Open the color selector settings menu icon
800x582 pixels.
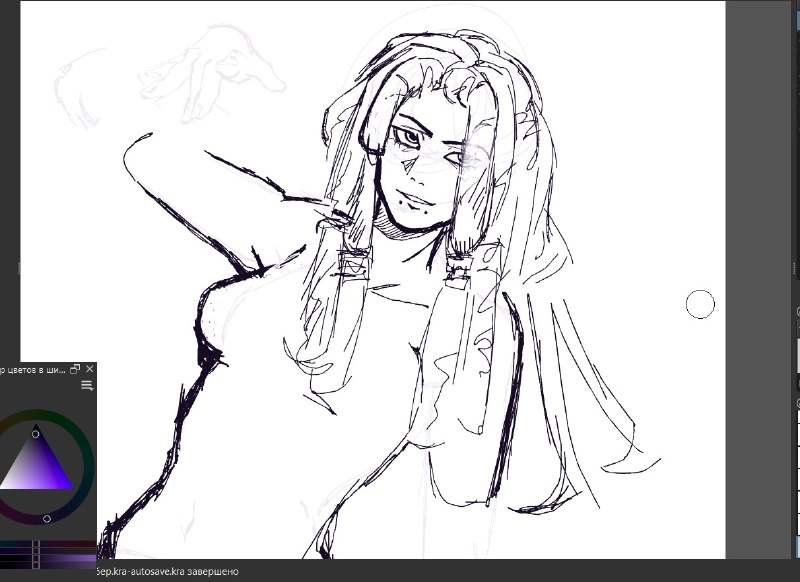(87, 386)
